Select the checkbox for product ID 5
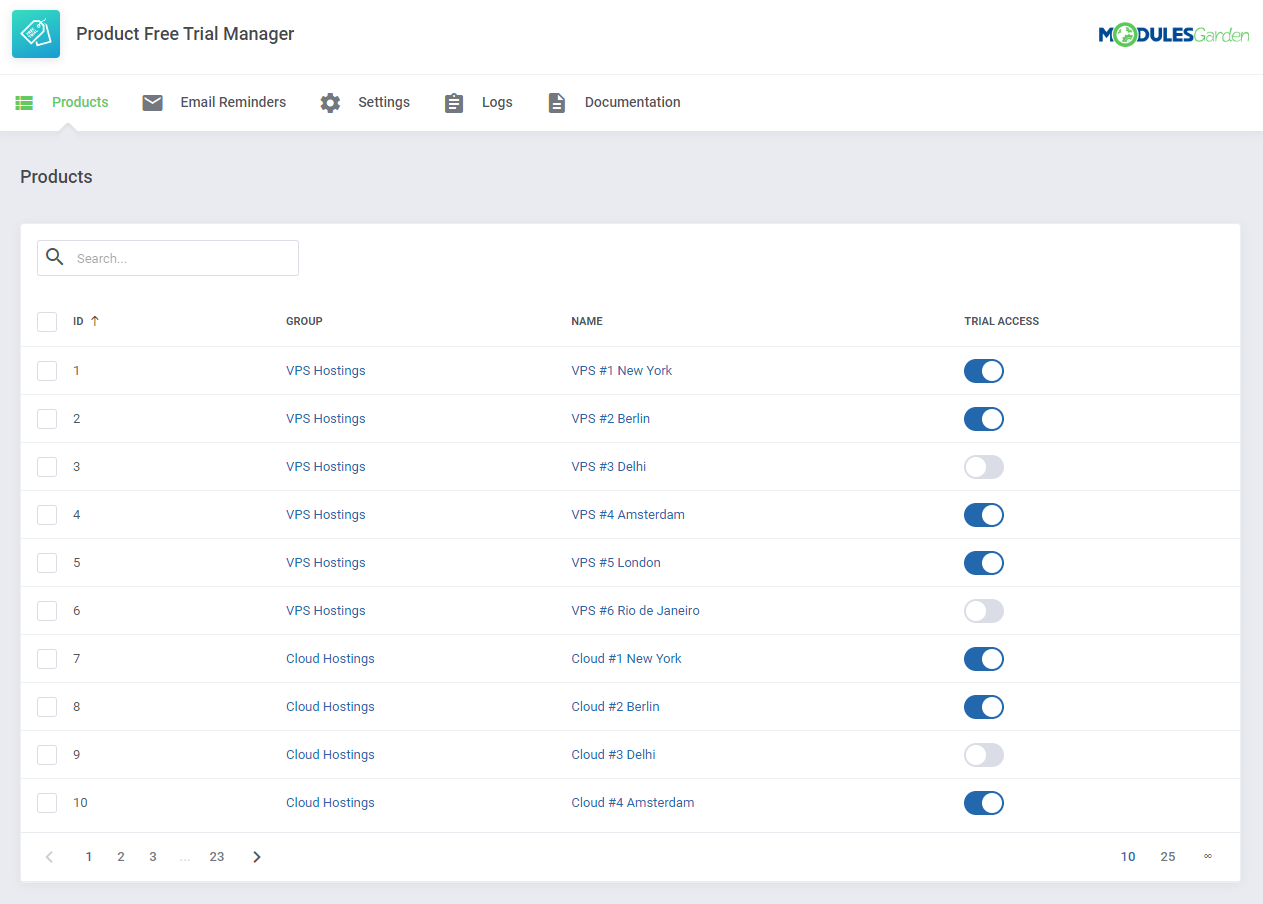 click(x=47, y=562)
